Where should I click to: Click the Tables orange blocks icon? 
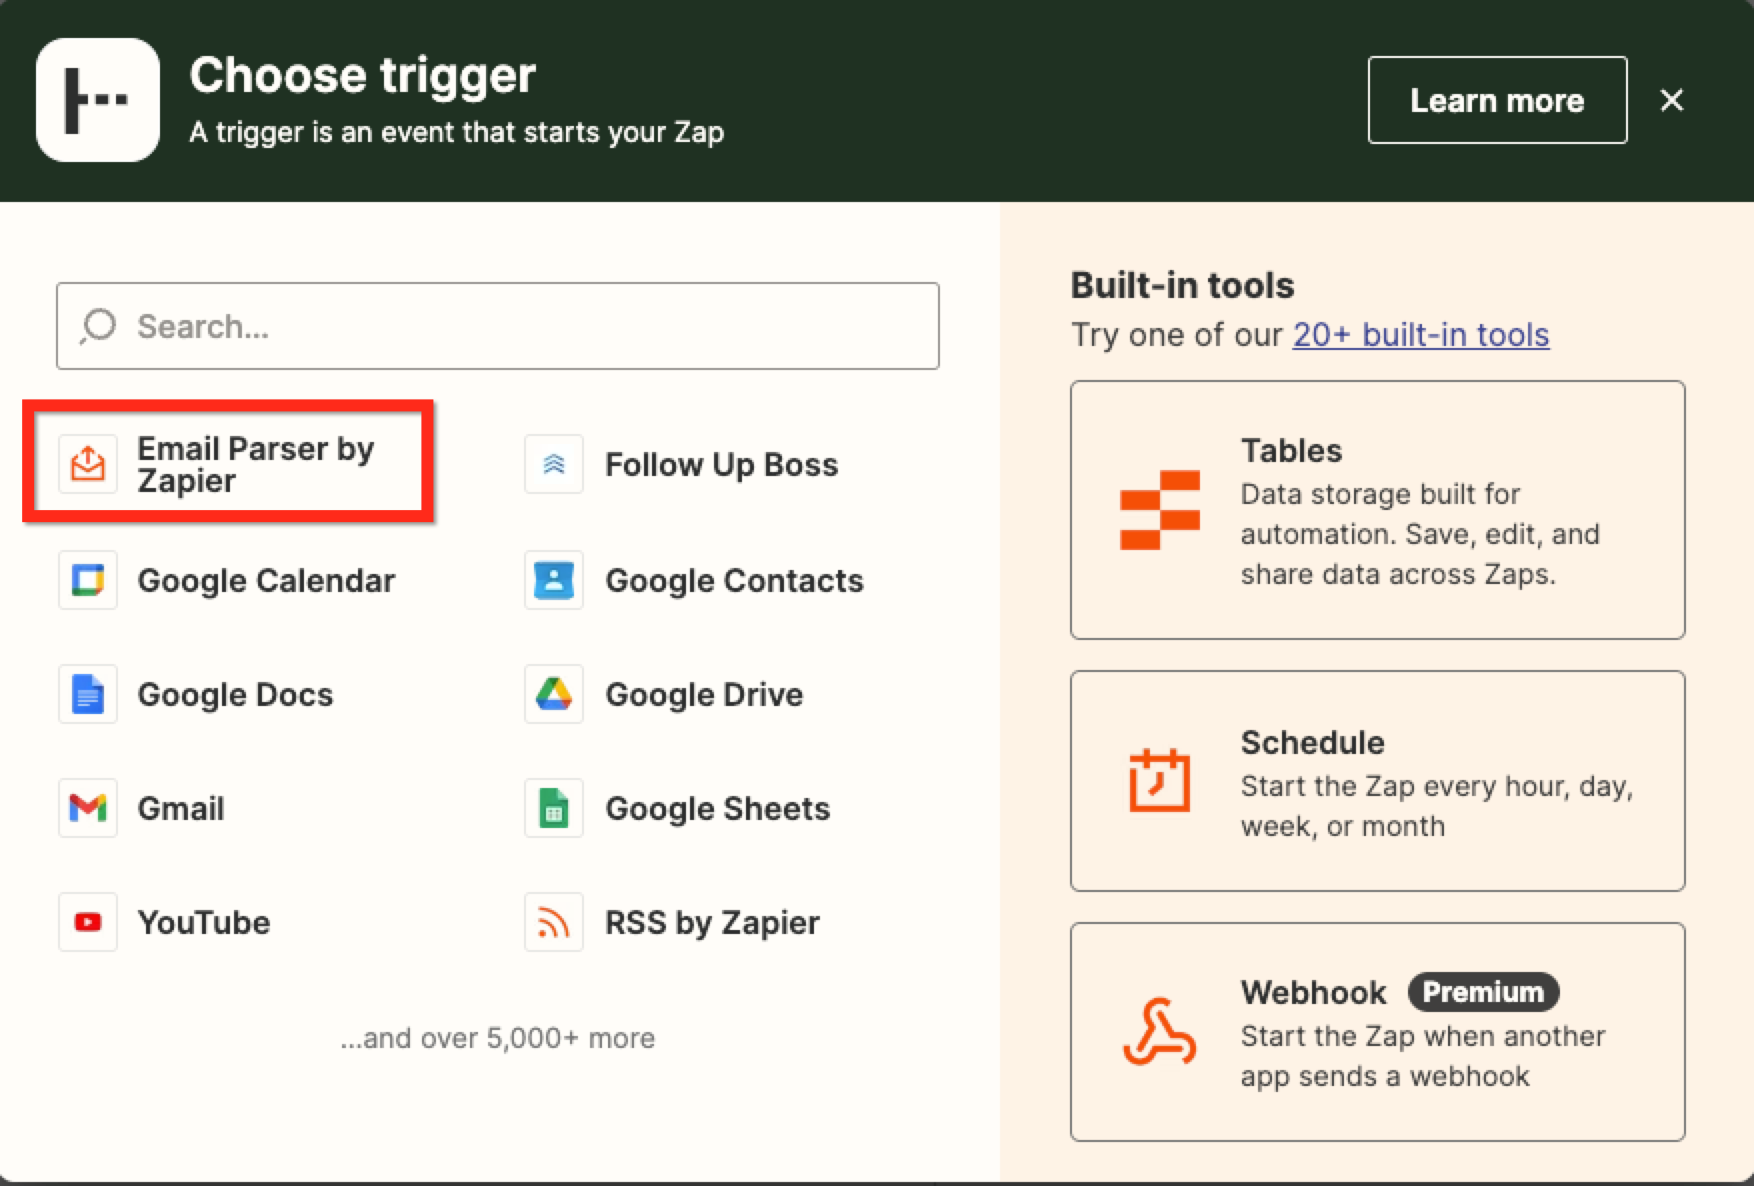tap(1160, 510)
